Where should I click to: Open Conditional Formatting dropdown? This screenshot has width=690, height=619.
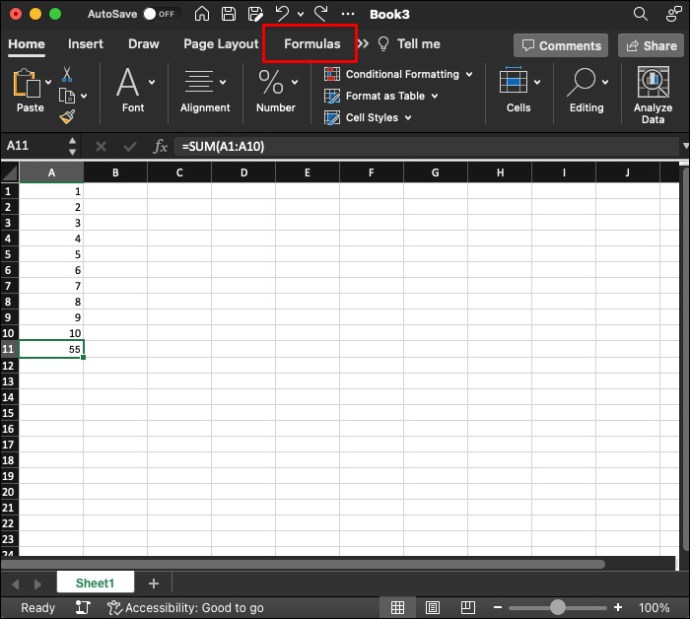pyautogui.click(x=398, y=74)
